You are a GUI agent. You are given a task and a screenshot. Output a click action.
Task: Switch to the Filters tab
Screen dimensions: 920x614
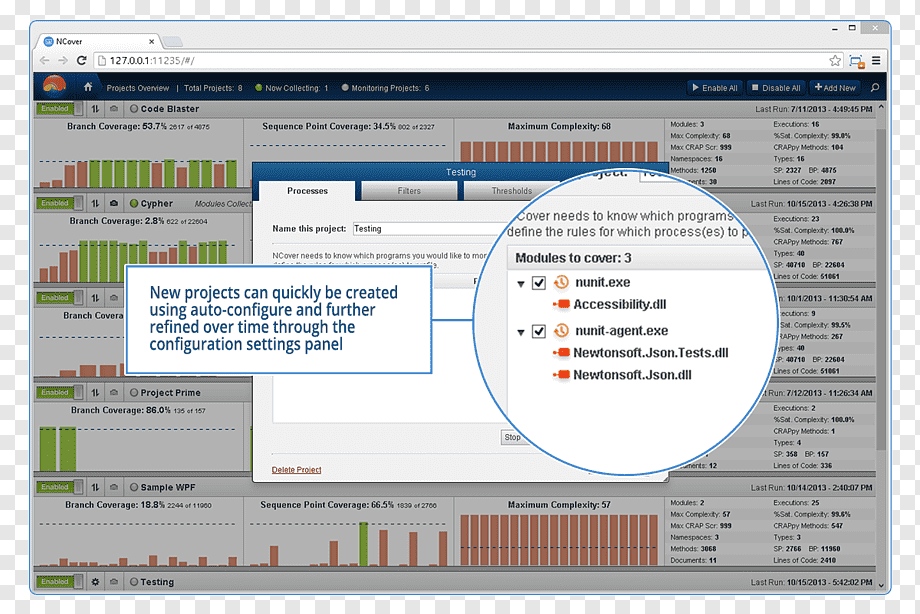tap(409, 191)
